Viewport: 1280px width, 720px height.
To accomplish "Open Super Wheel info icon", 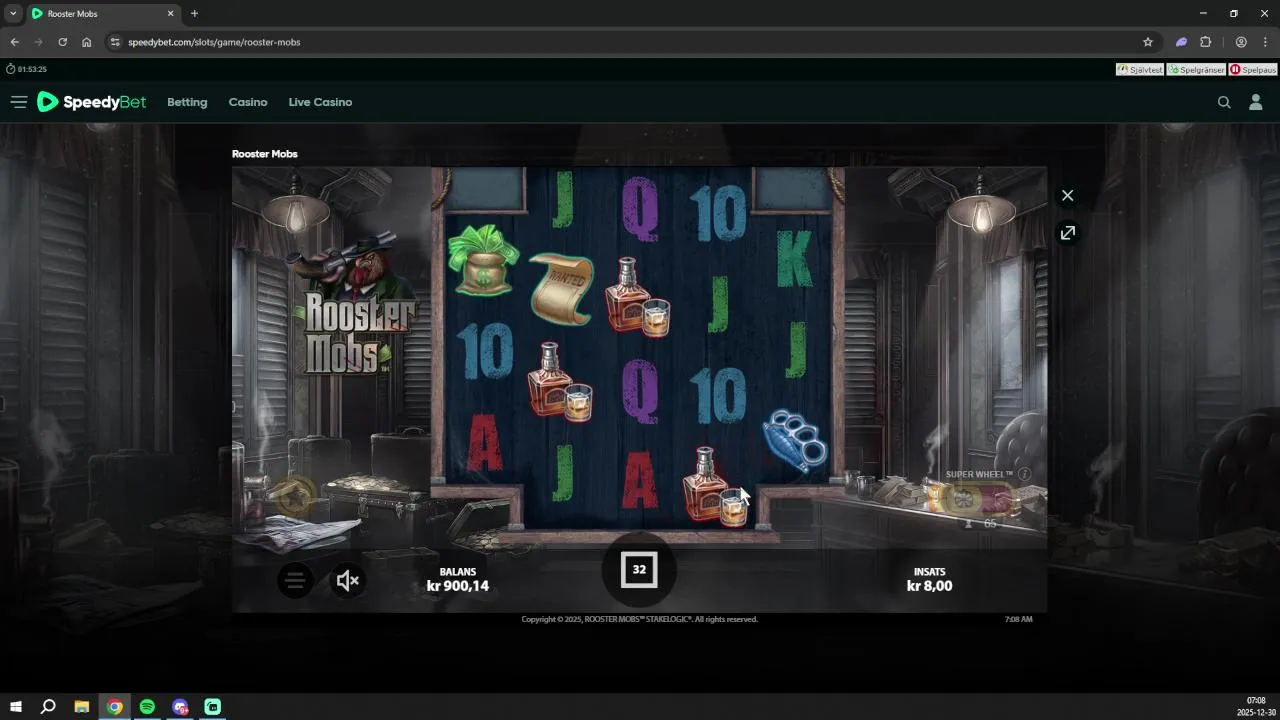I will click(x=1024, y=474).
